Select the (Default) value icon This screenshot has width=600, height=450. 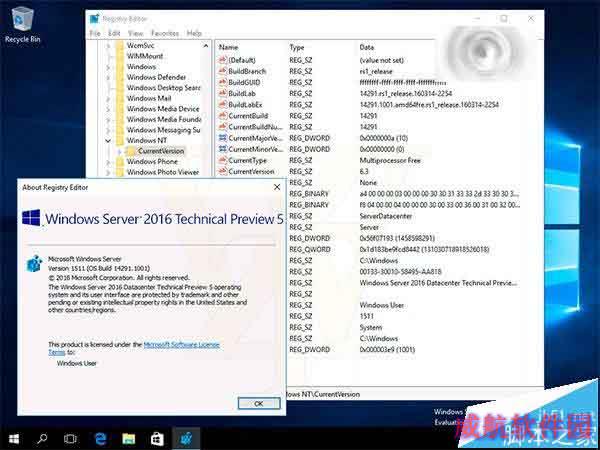point(223,60)
